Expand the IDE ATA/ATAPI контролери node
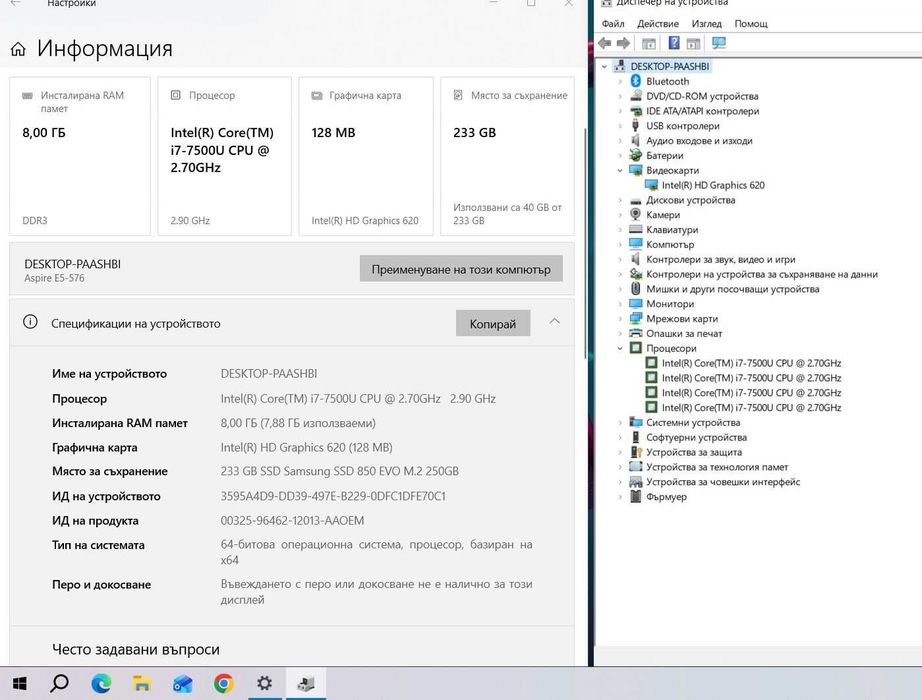 (619, 111)
